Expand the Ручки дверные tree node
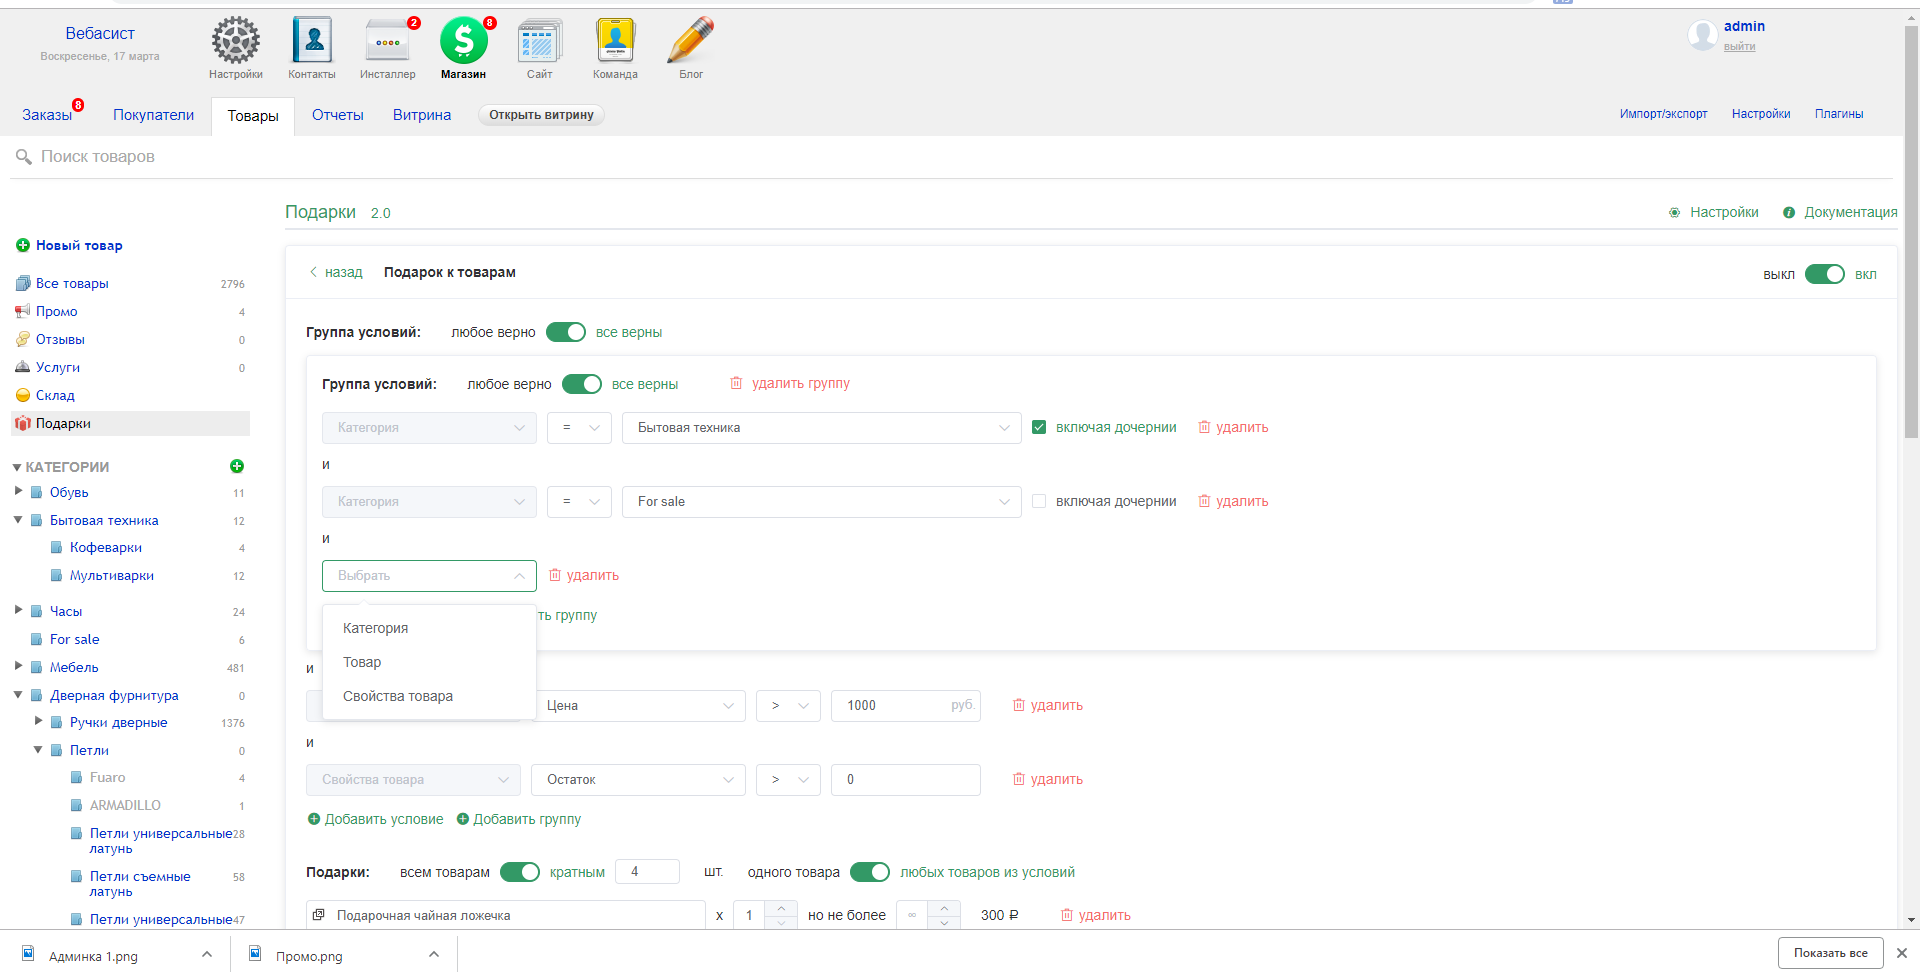The width and height of the screenshot is (1920, 978). click(x=39, y=721)
